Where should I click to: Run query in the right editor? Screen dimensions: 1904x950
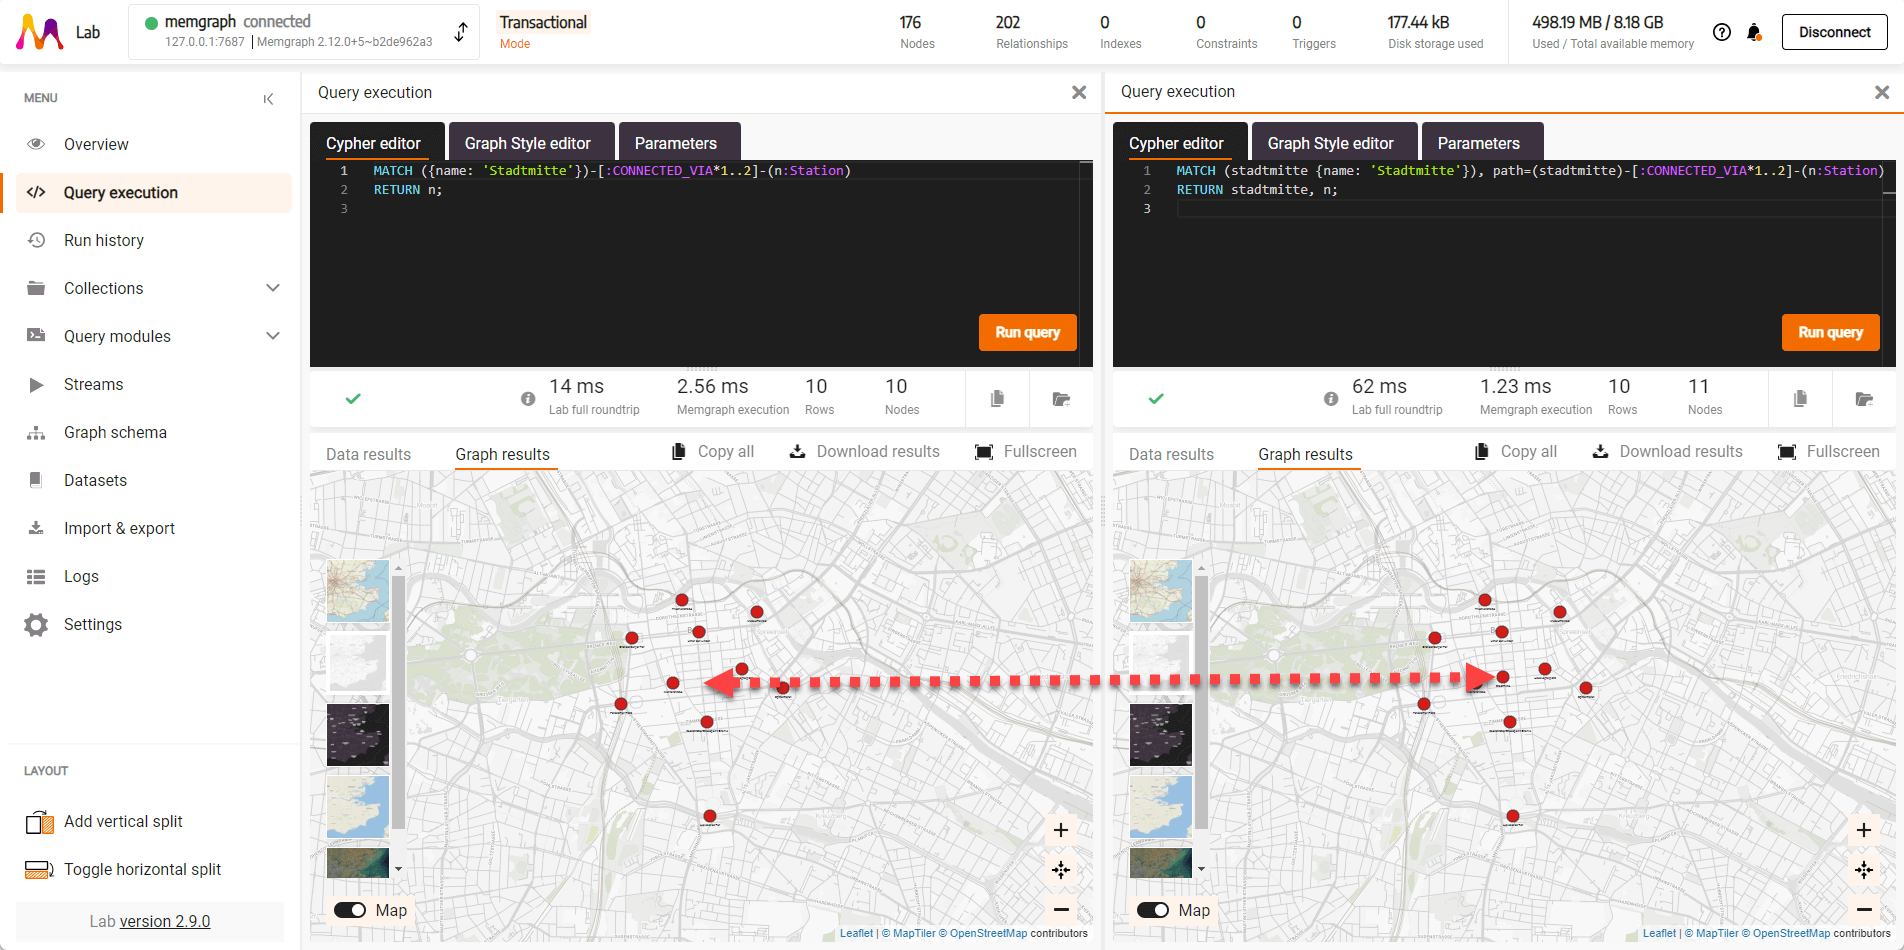(x=1830, y=332)
